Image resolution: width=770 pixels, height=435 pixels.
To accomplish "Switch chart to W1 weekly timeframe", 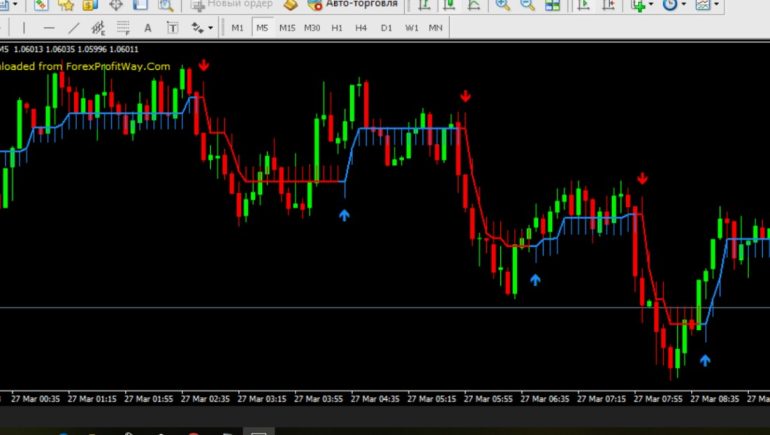I will click(411, 28).
